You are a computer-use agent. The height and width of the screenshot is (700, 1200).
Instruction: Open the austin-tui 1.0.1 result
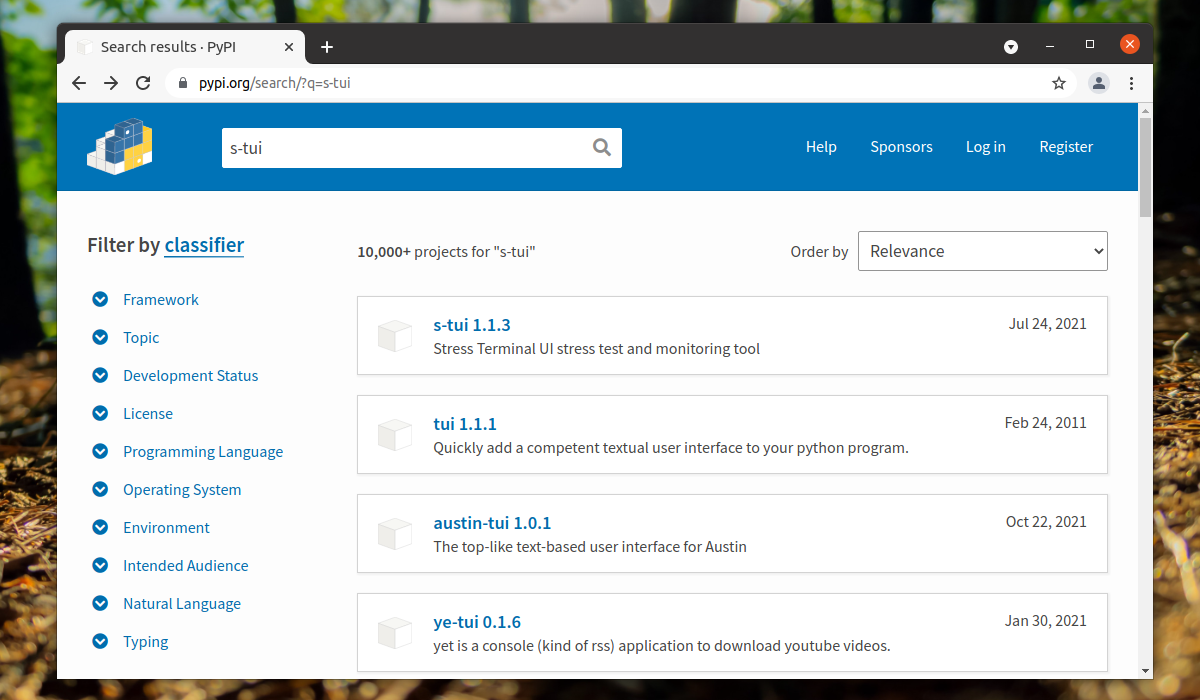point(492,523)
